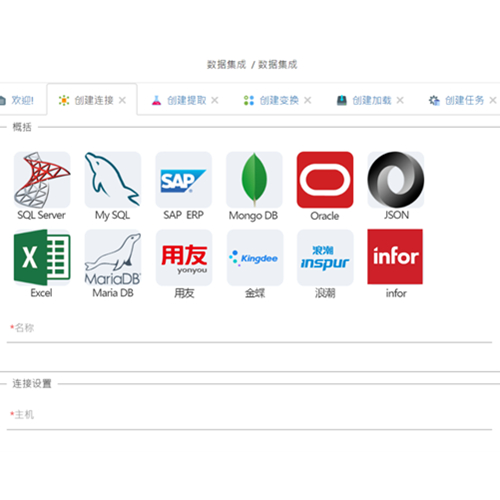Click the 创建提取 flask icon
This screenshot has width=500, height=500.
[x=156, y=100]
